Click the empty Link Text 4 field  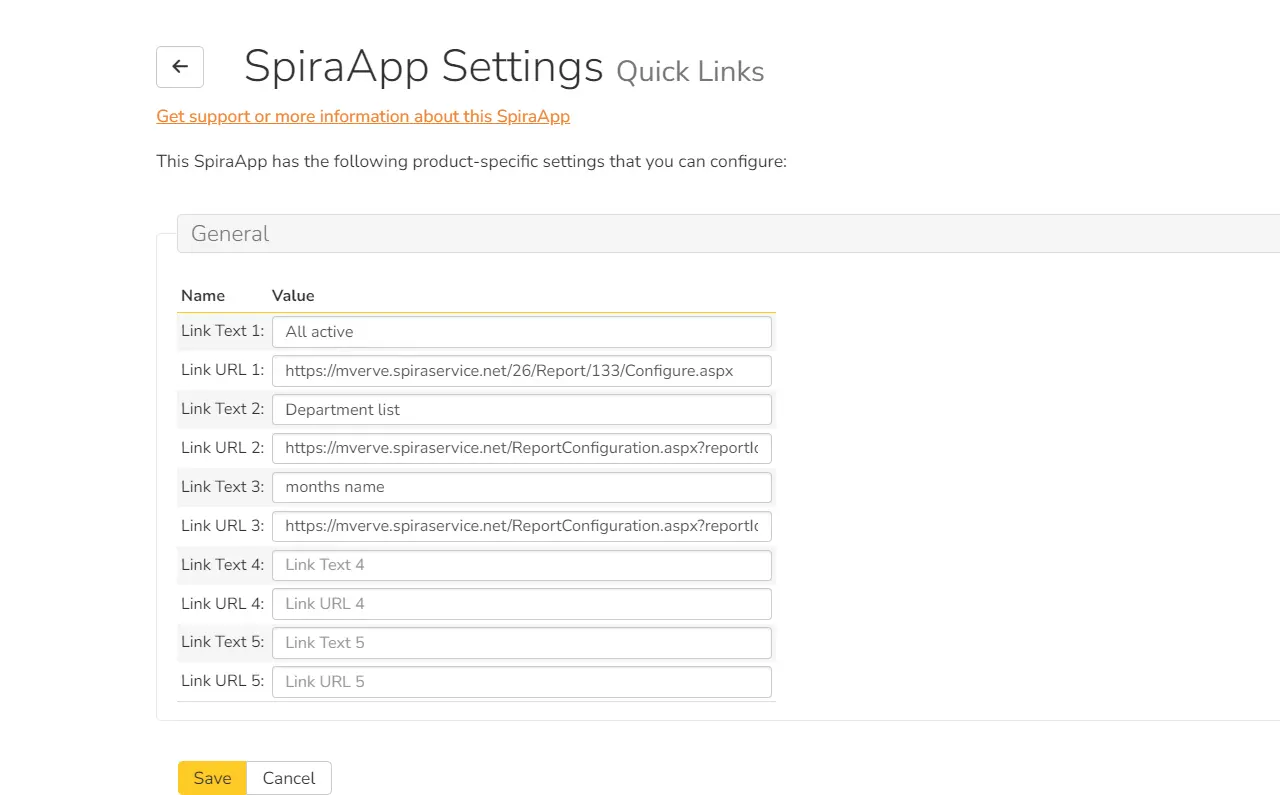[522, 565]
